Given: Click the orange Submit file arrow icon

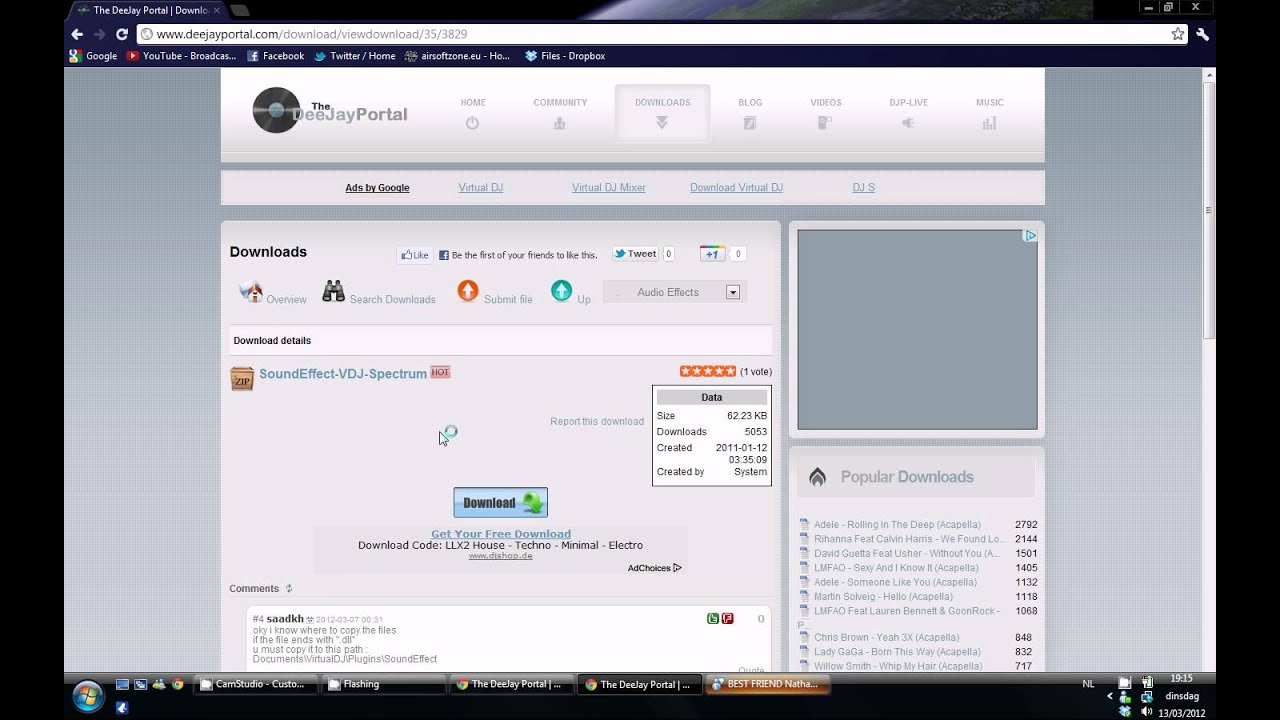Looking at the screenshot, I should click(468, 290).
